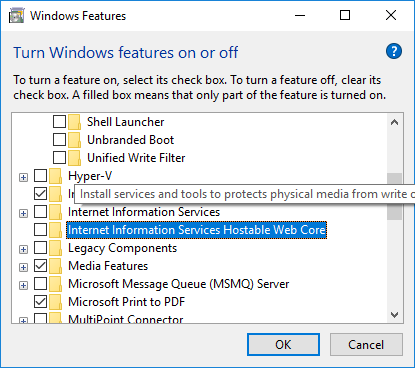The image size is (420, 370).
Task: Enable the Unbranded Boot checkbox
Action: point(59,140)
